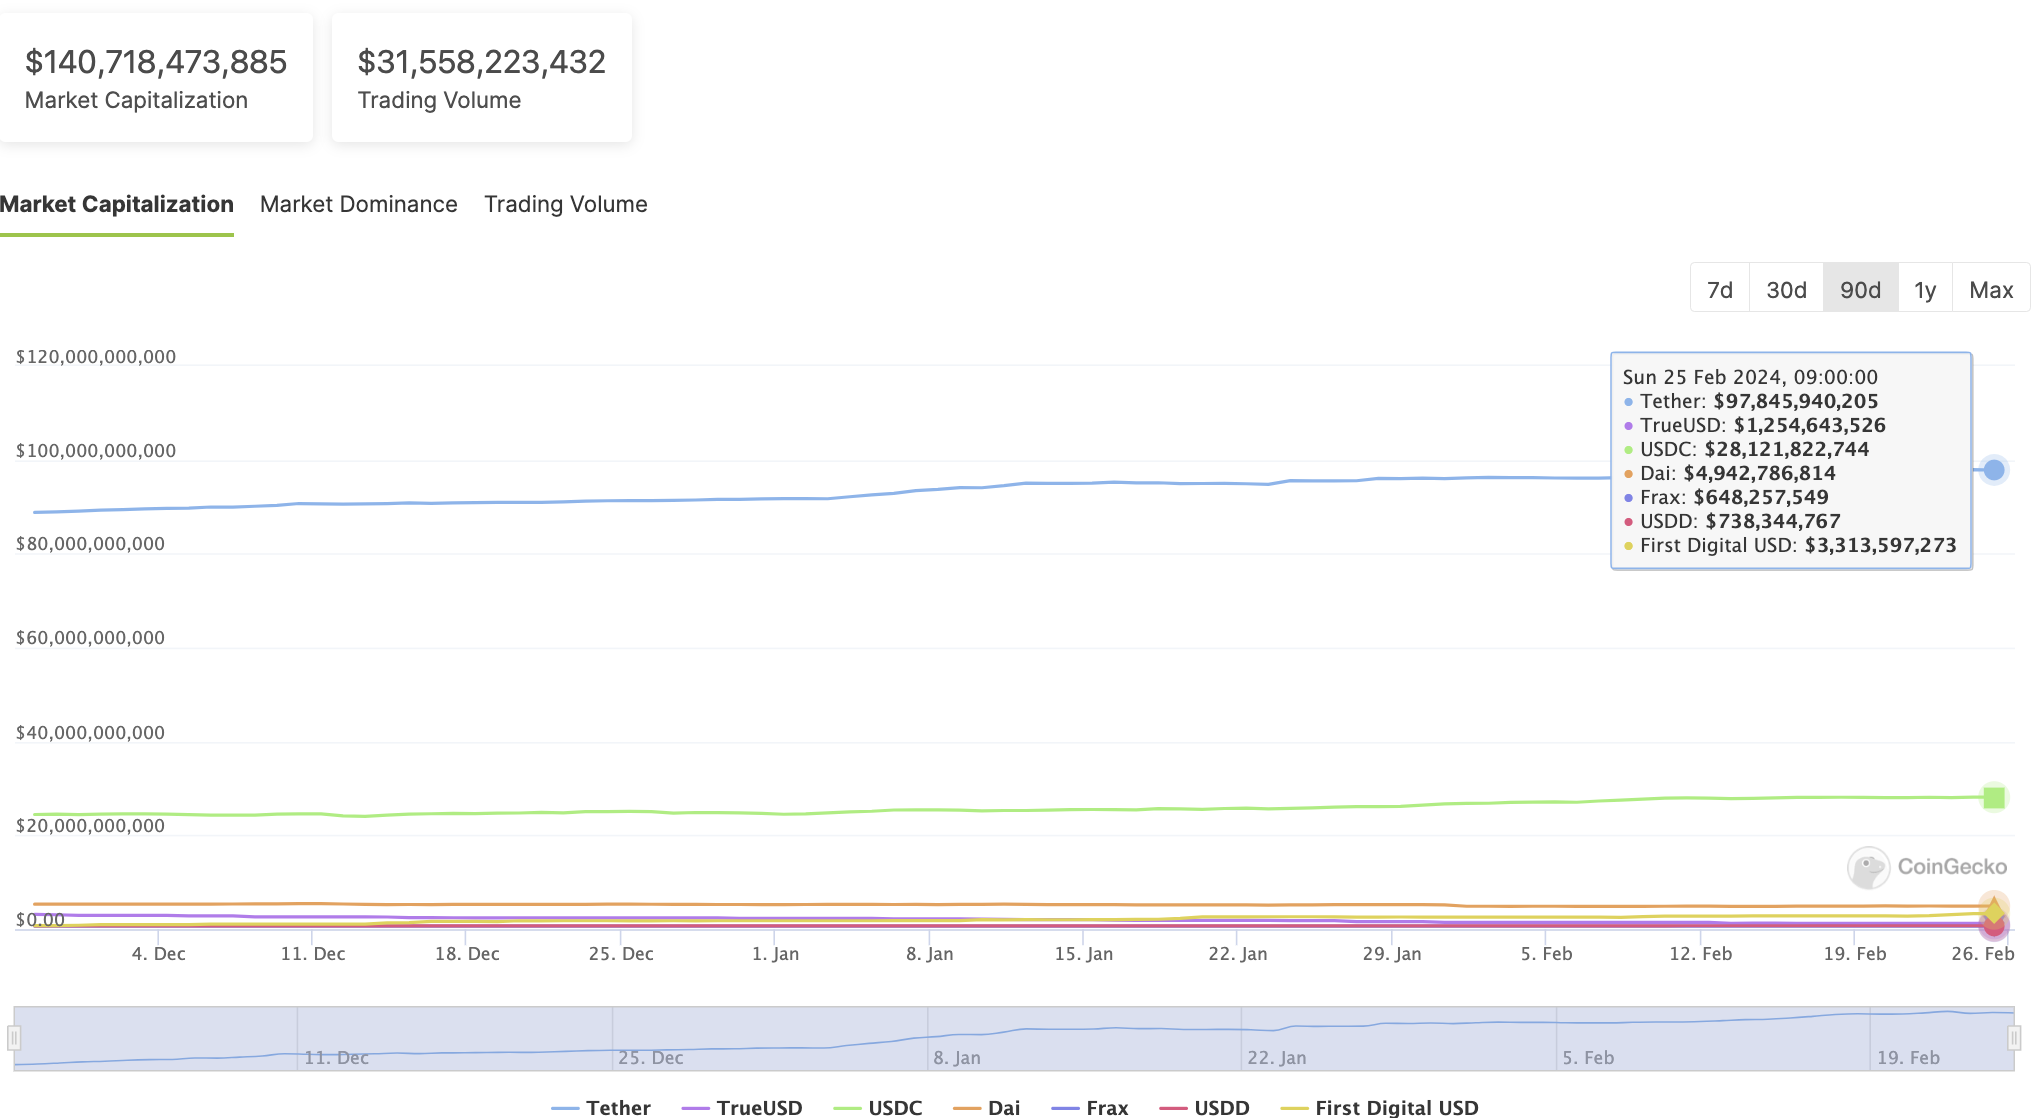Switch to Market Dominance tab

(358, 204)
